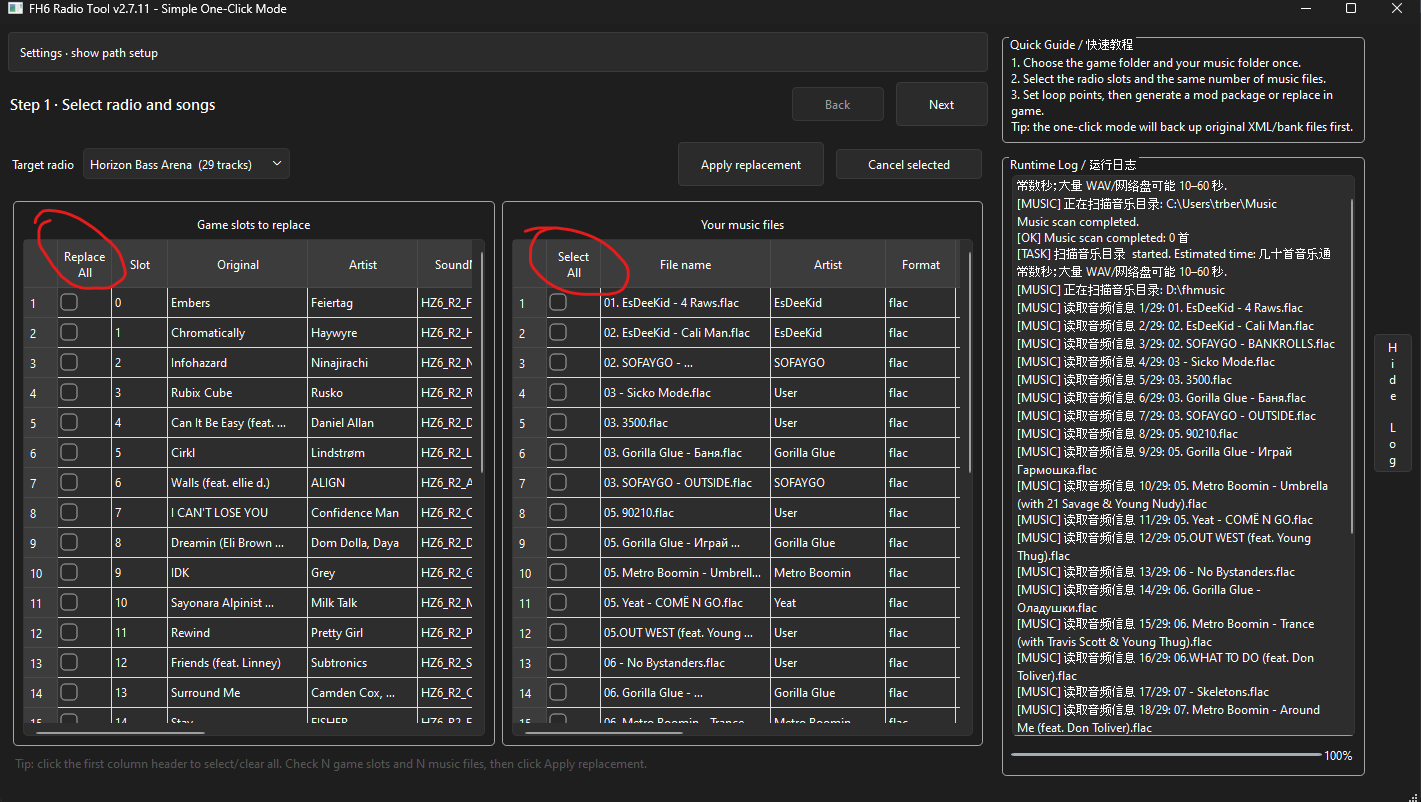
Task: Click the Cancel selected button
Action: [909, 165]
